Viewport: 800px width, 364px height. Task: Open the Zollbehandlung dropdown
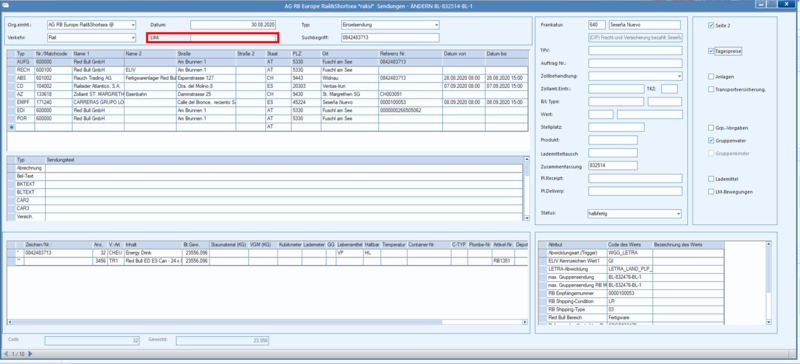click(679, 76)
